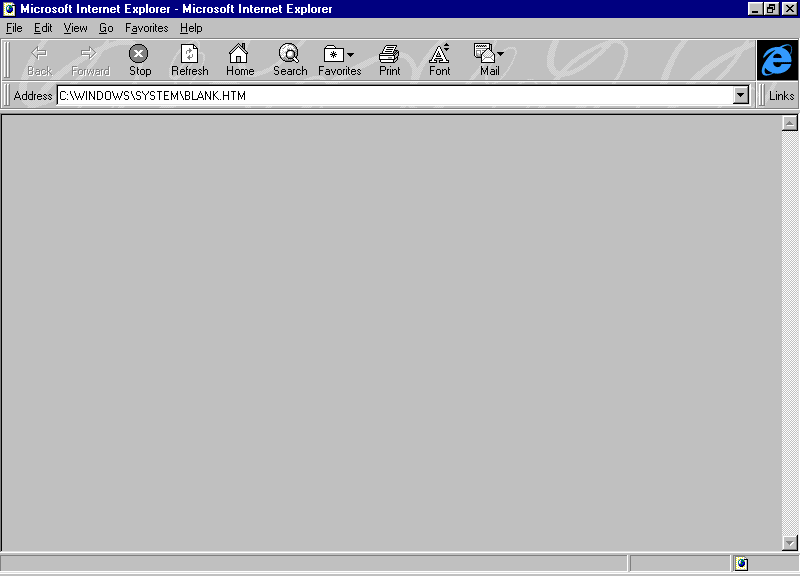
Task: Open the View menu
Action: pos(75,28)
